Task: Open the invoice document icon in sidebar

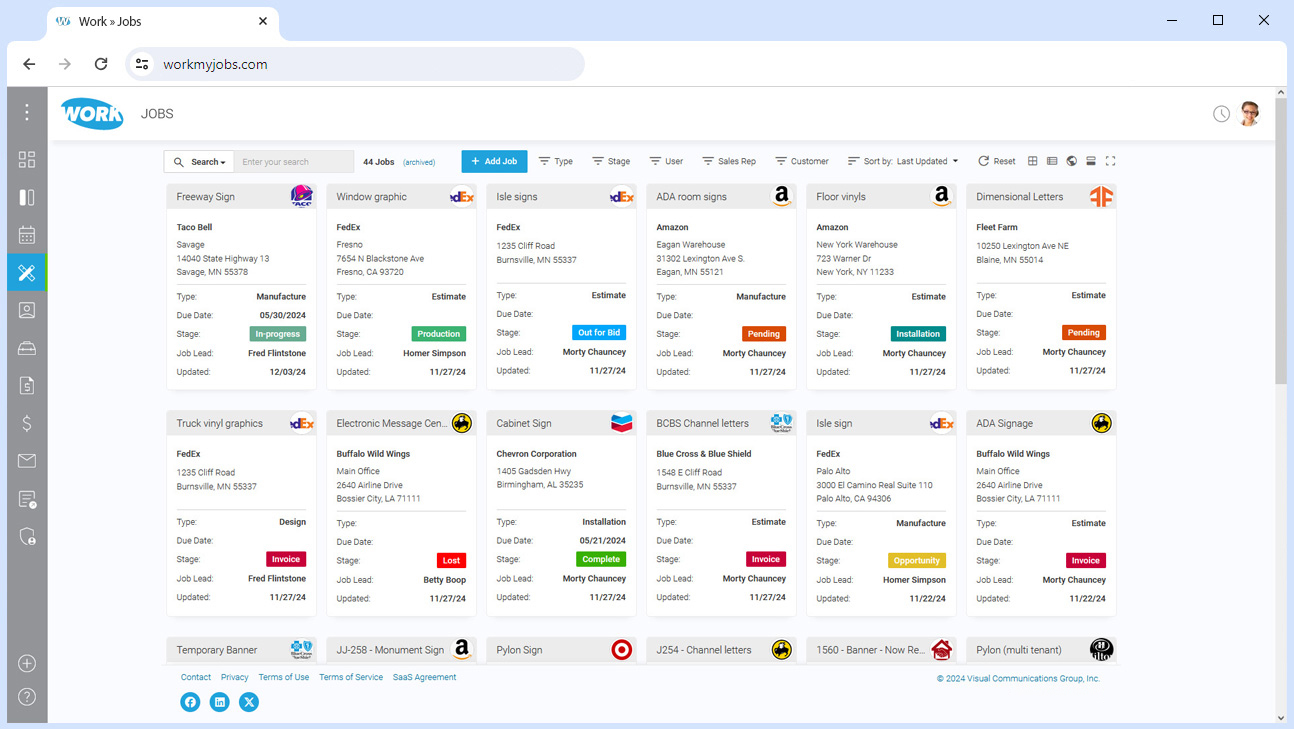Action: (x=27, y=385)
